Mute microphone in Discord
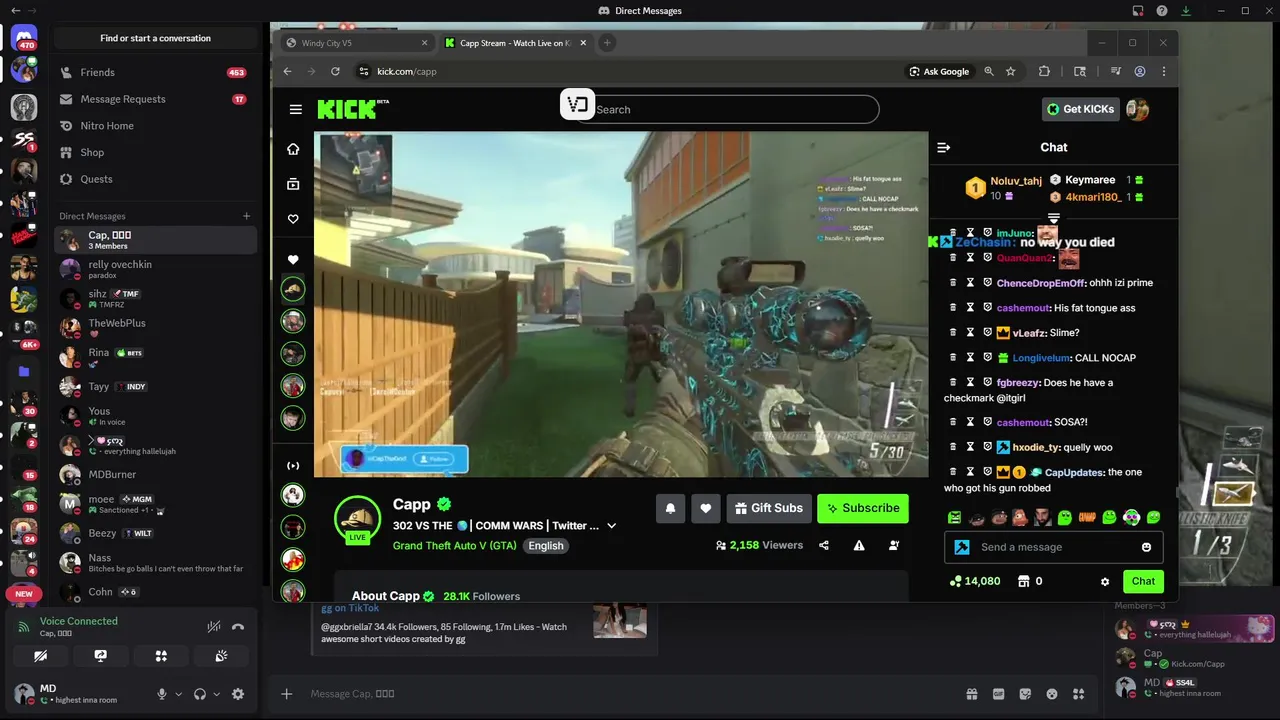 [x=162, y=694]
